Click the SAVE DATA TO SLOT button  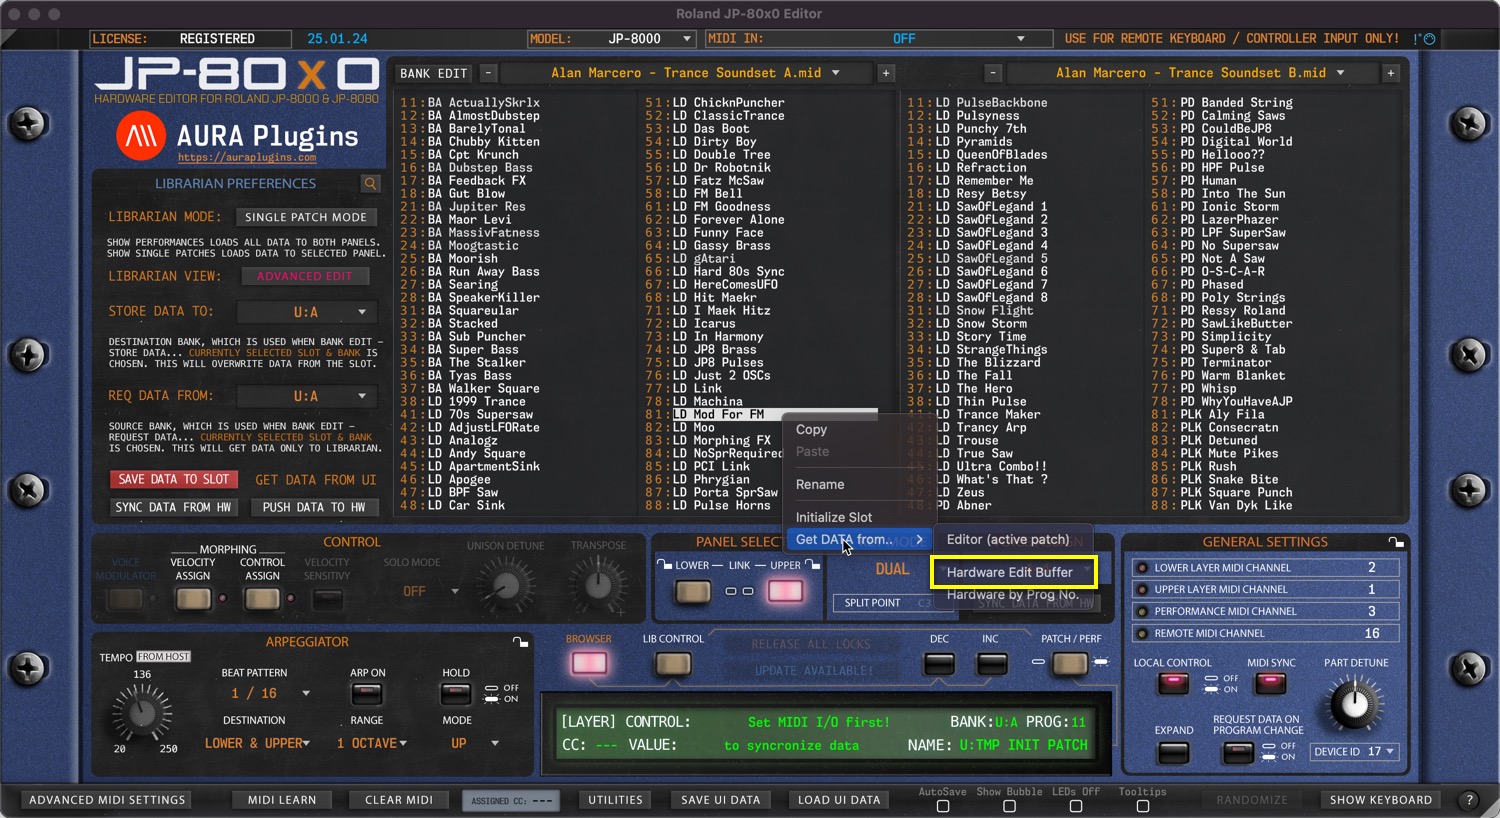(x=174, y=480)
